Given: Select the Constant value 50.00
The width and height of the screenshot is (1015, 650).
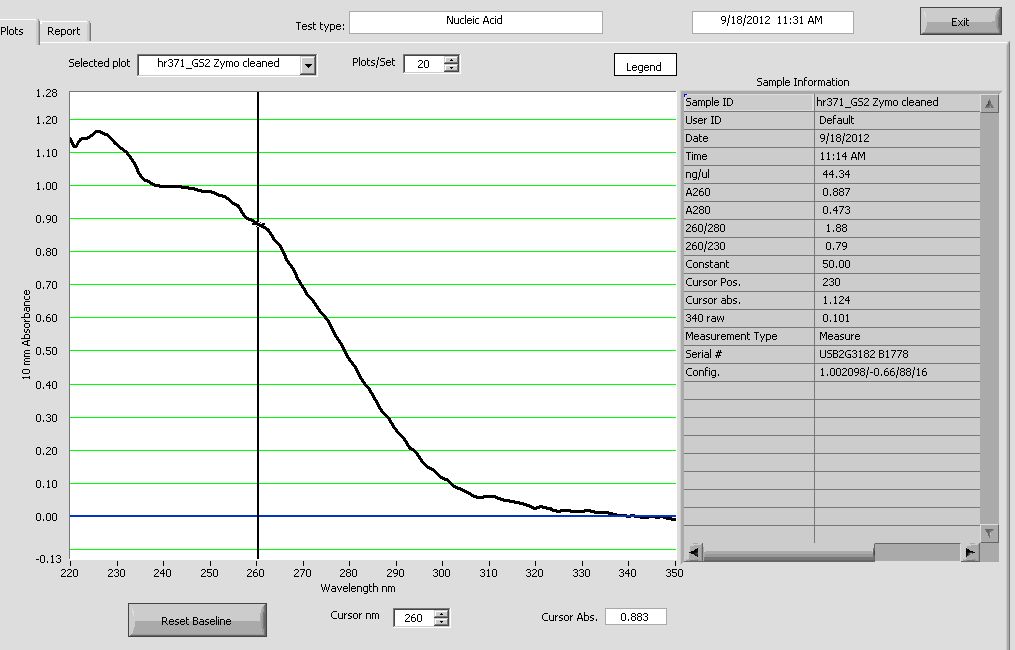Looking at the screenshot, I should [x=897, y=264].
